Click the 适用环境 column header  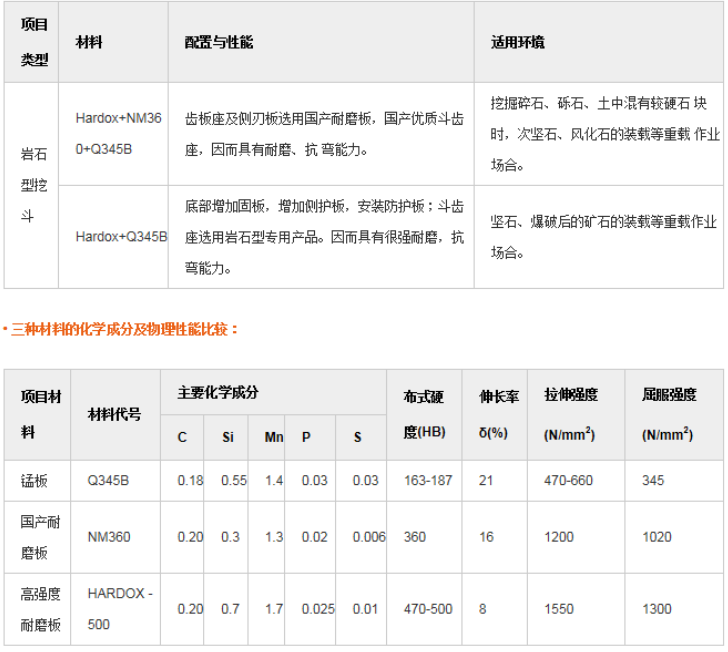click(517, 43)
